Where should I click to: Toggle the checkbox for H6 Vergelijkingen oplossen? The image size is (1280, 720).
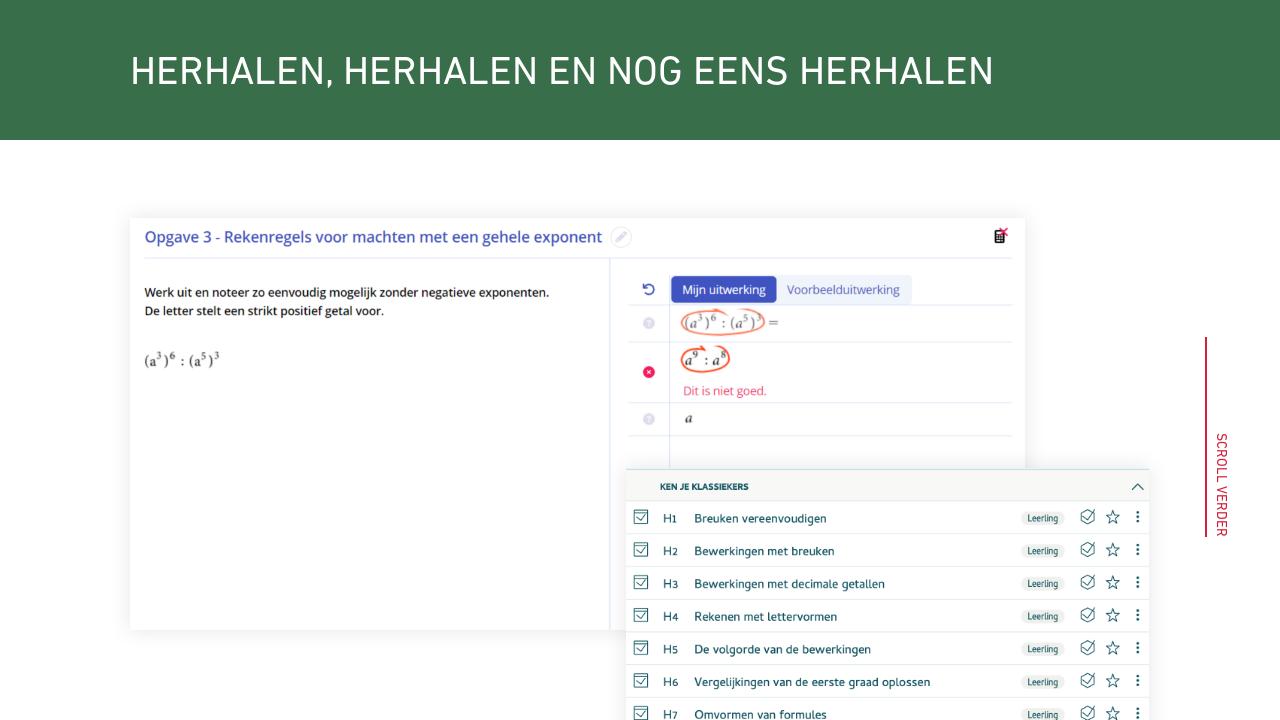[641, 681]
